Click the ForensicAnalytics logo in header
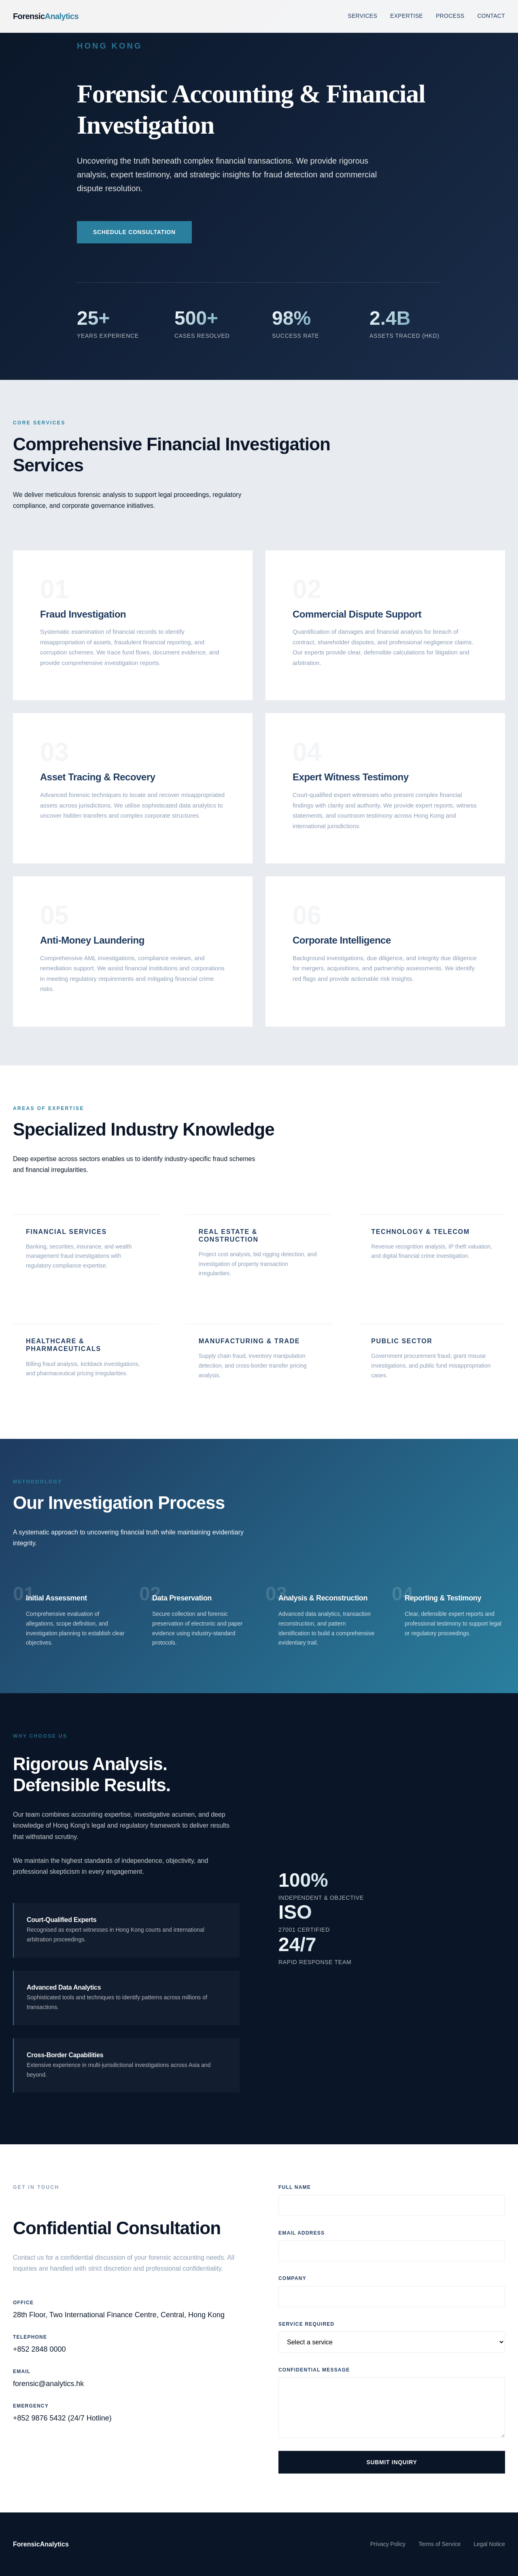Image resolution: width=518 pixels, height=2576 pixels. [x=45, y=16]
